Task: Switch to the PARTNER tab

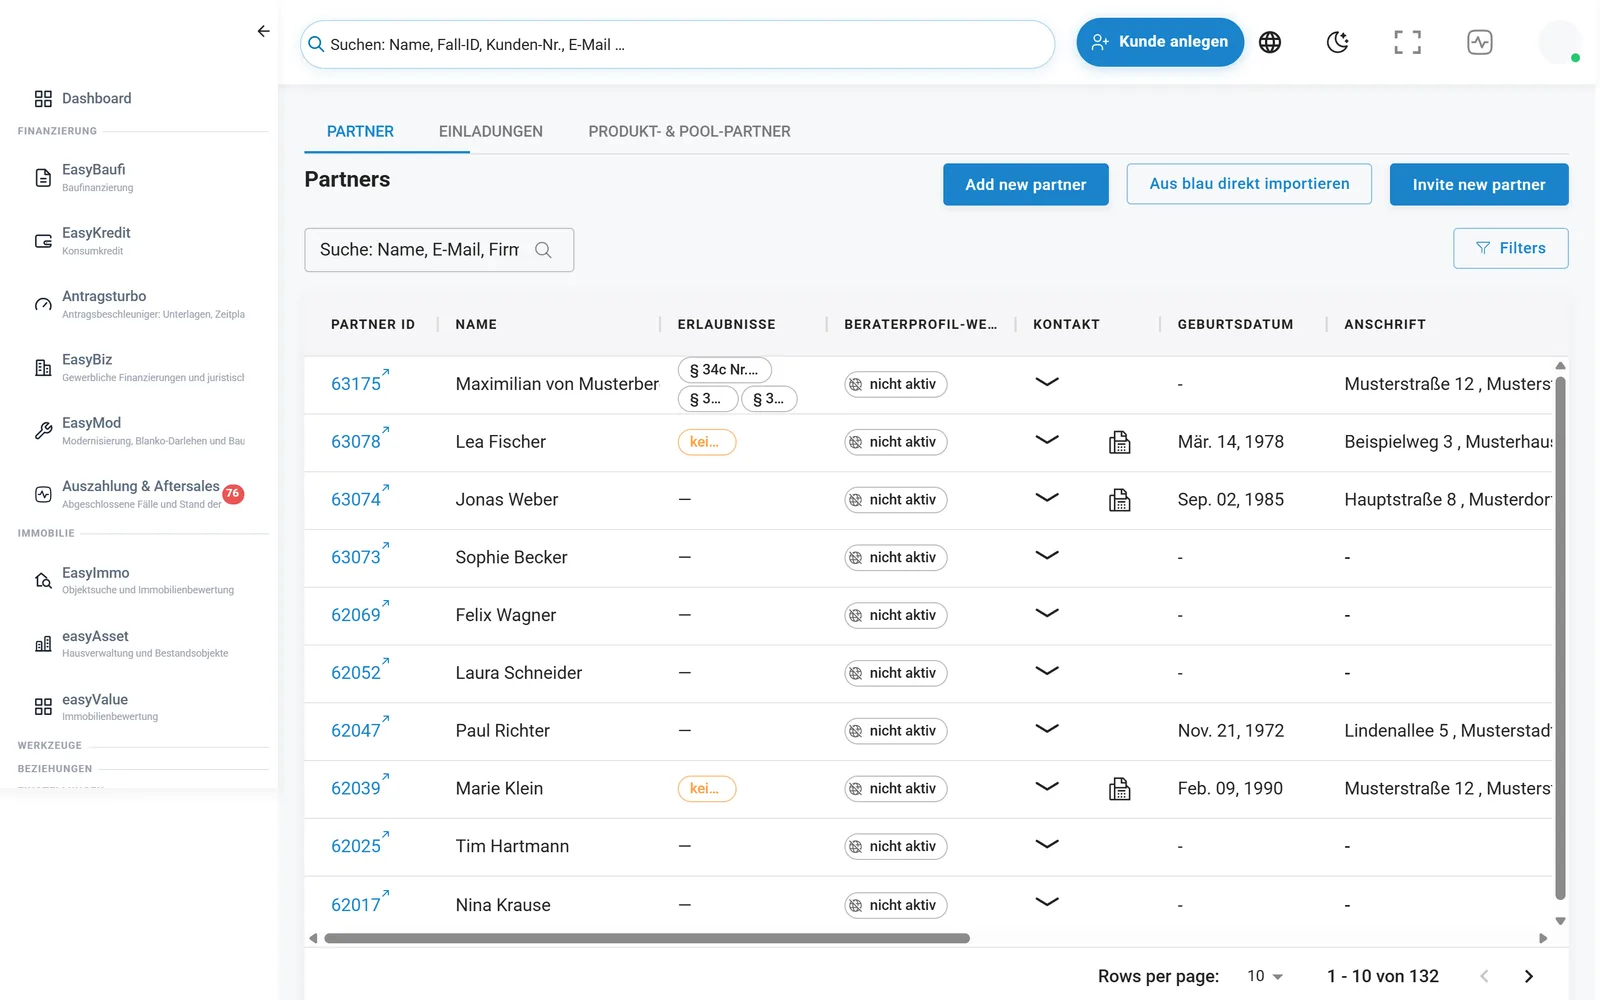Action: [x=360, y=131]
